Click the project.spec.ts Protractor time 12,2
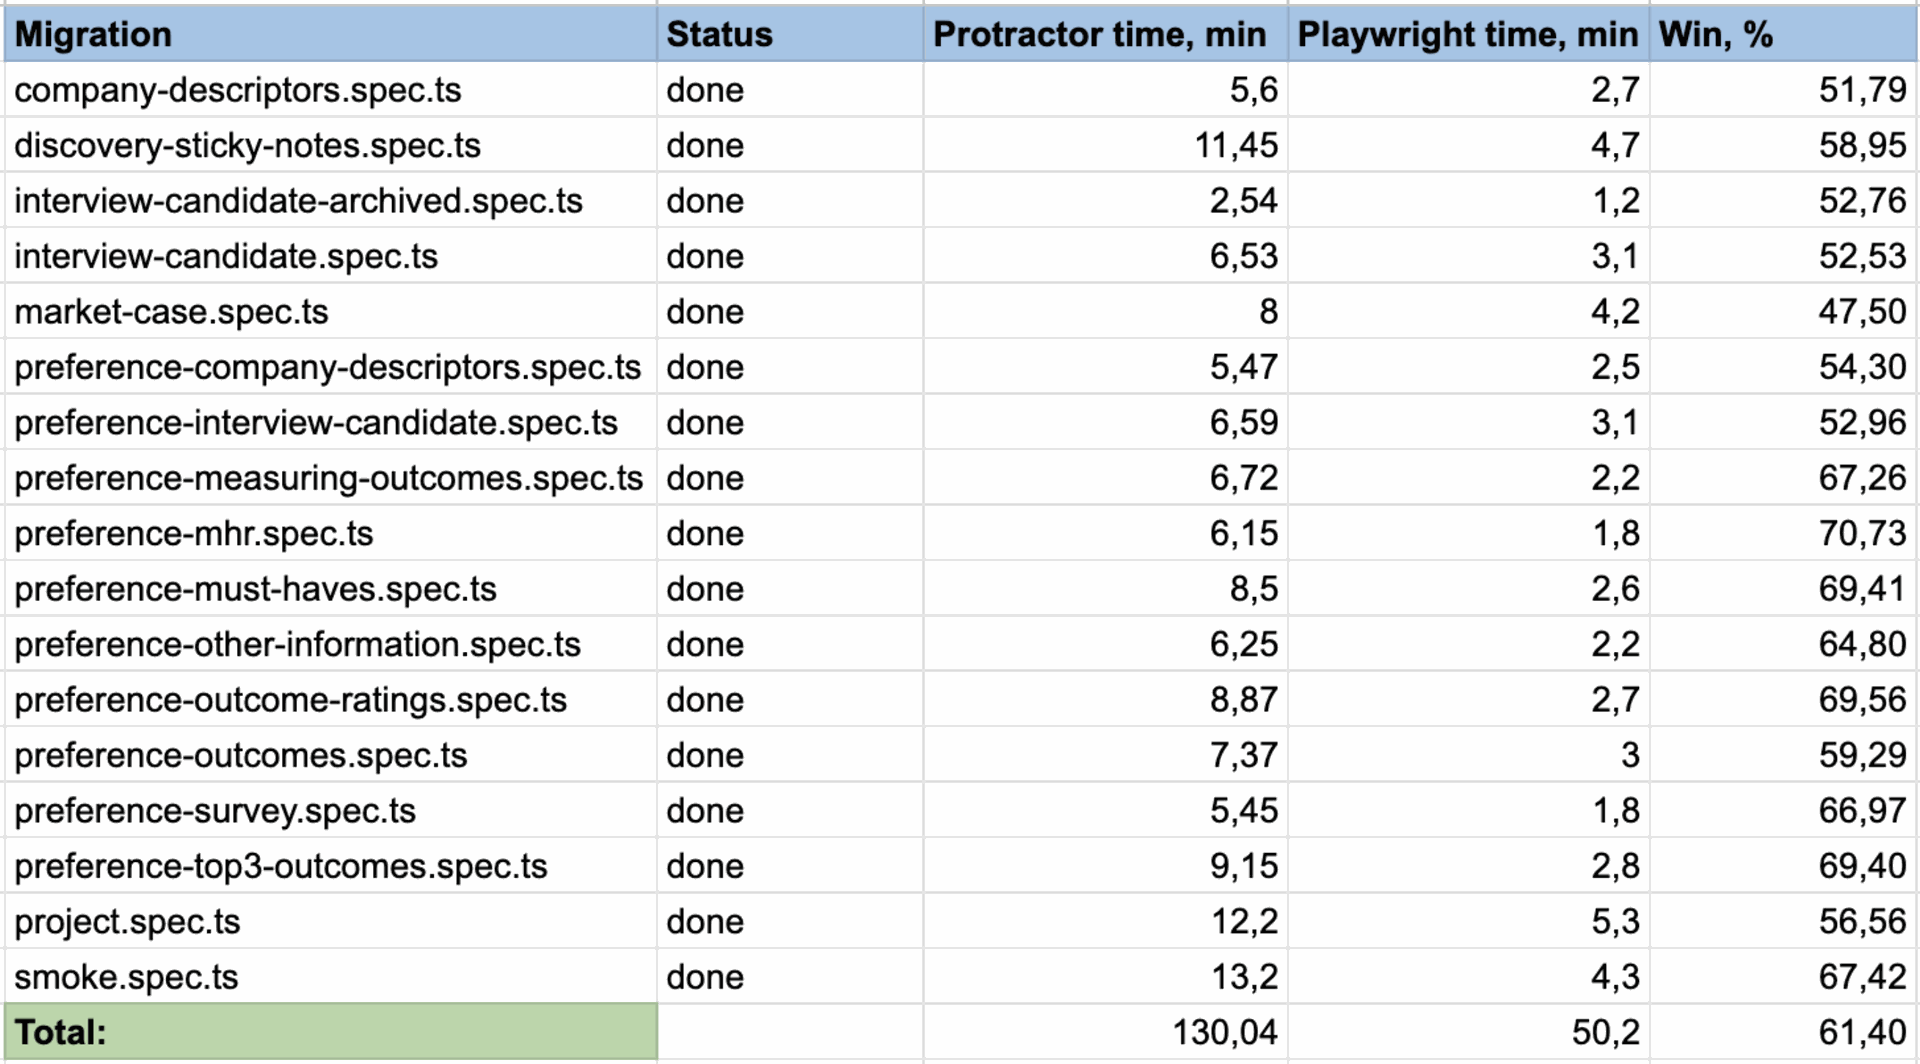This screenshot has height=1064, width=1920. pos(1244,921)
